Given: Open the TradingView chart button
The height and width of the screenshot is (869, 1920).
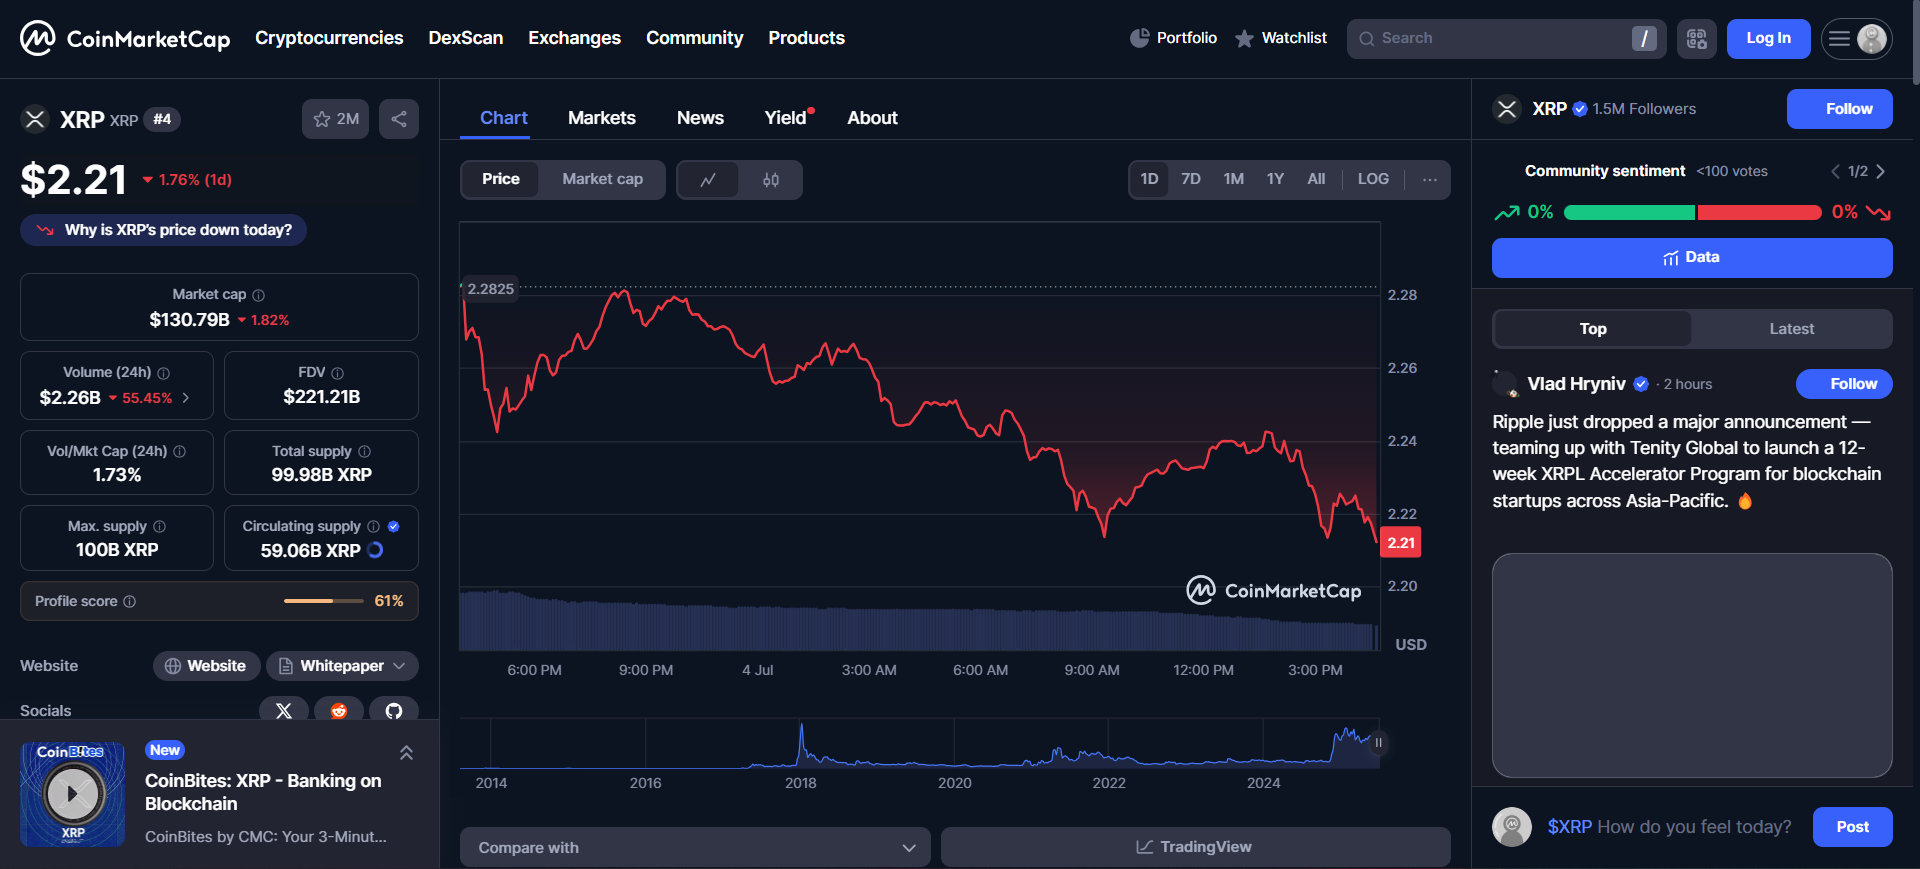Looking at the screenshot, I should [x=1195, y=847].
